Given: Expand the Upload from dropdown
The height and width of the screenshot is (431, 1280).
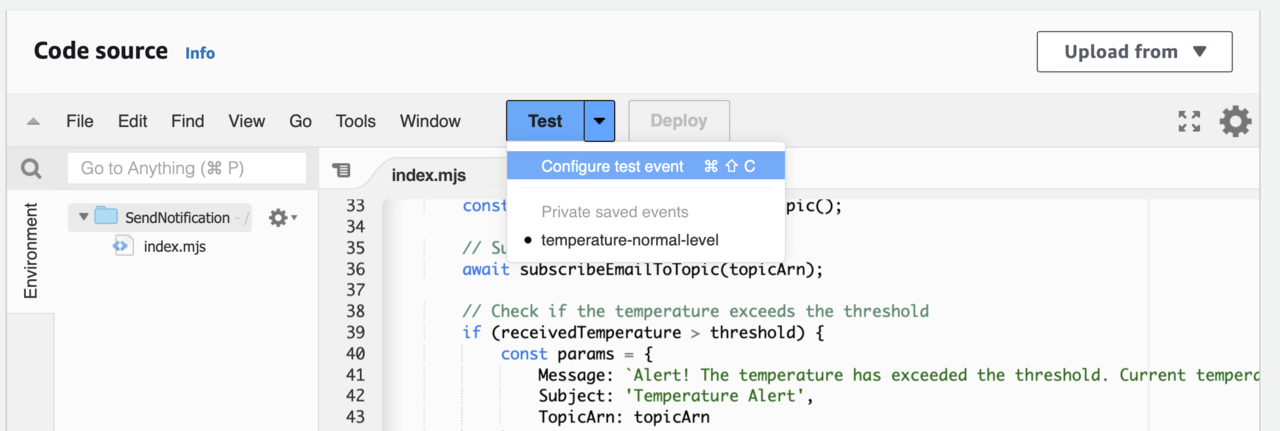Looking at the screenshot, I should 1134,52.
